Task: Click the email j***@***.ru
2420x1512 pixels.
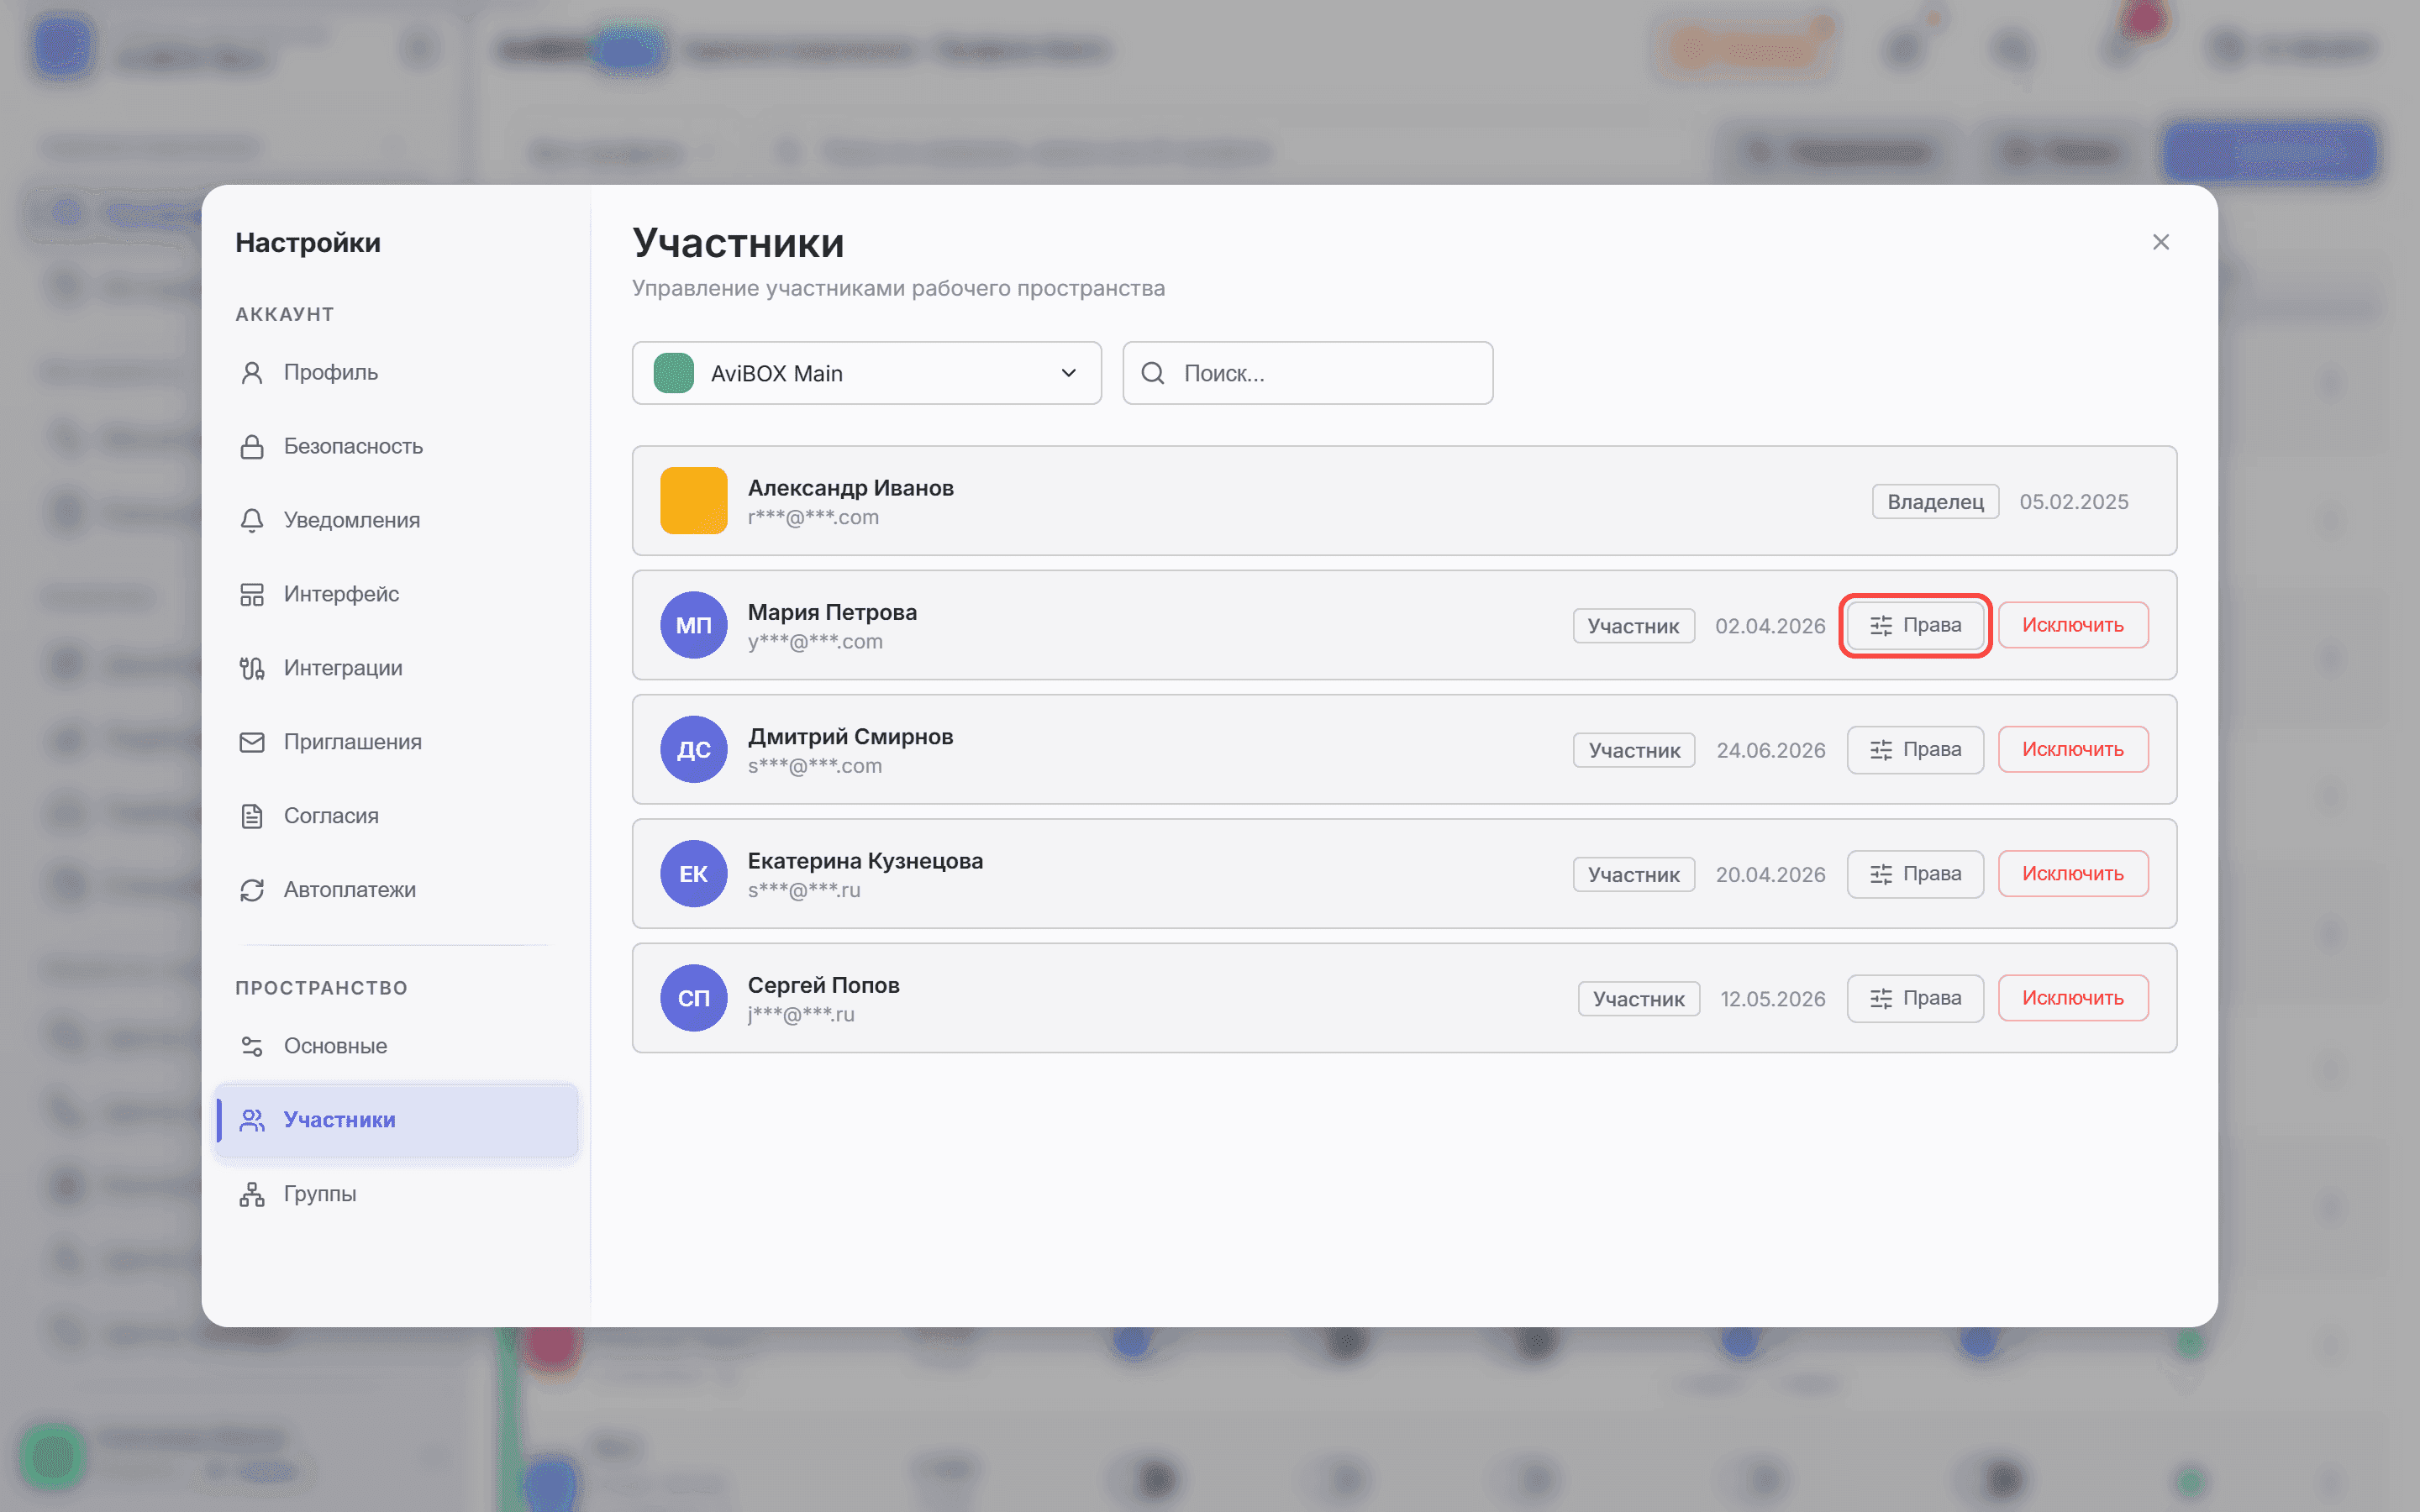Action: tap(801, 1015)
